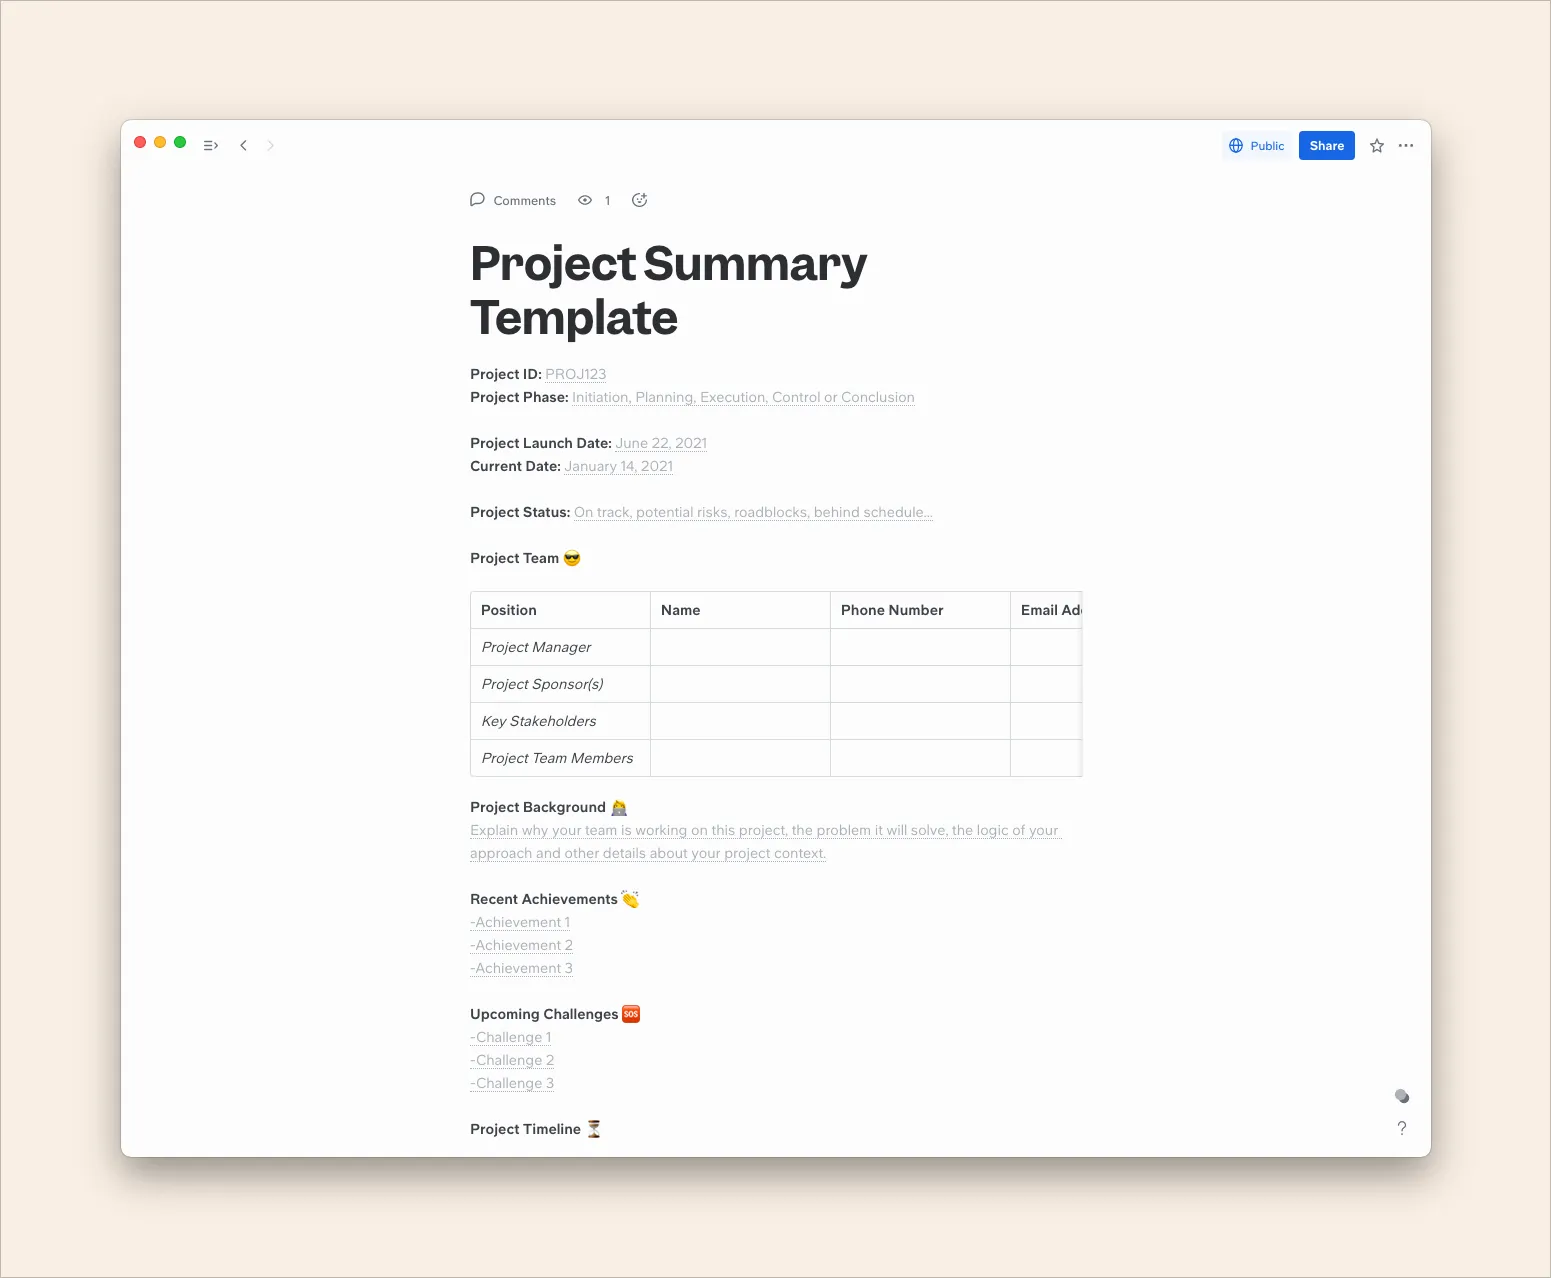
Task: Select Challenge 2 under Upcoming Challenges
Action: [x=511, y=1060]
